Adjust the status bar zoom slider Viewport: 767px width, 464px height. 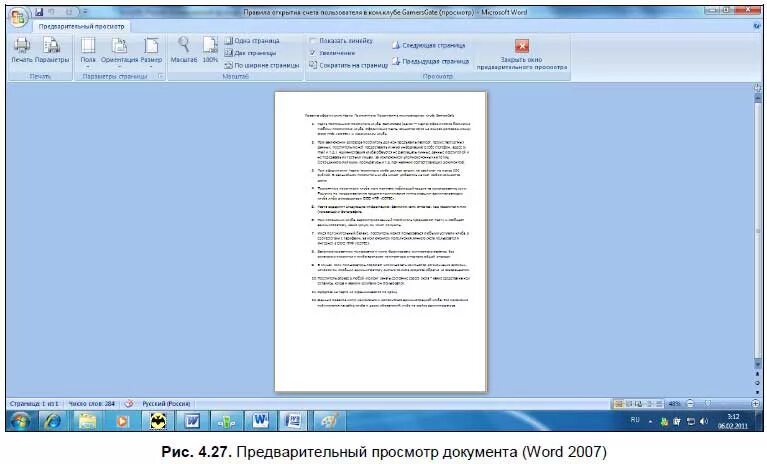pyautogui.click(x=708, y=404)
